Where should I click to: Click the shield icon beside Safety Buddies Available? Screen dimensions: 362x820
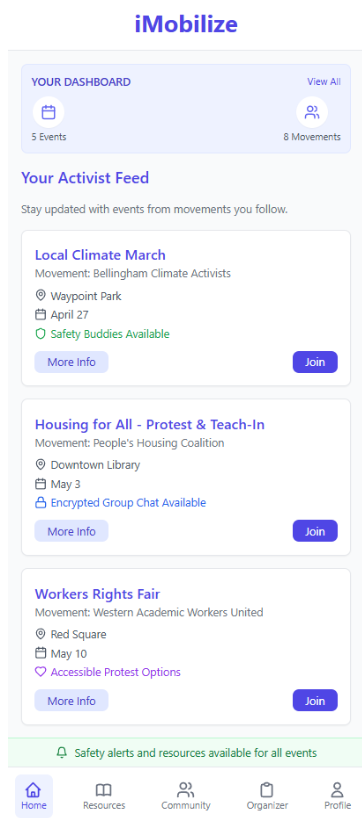tap(40, 334)
